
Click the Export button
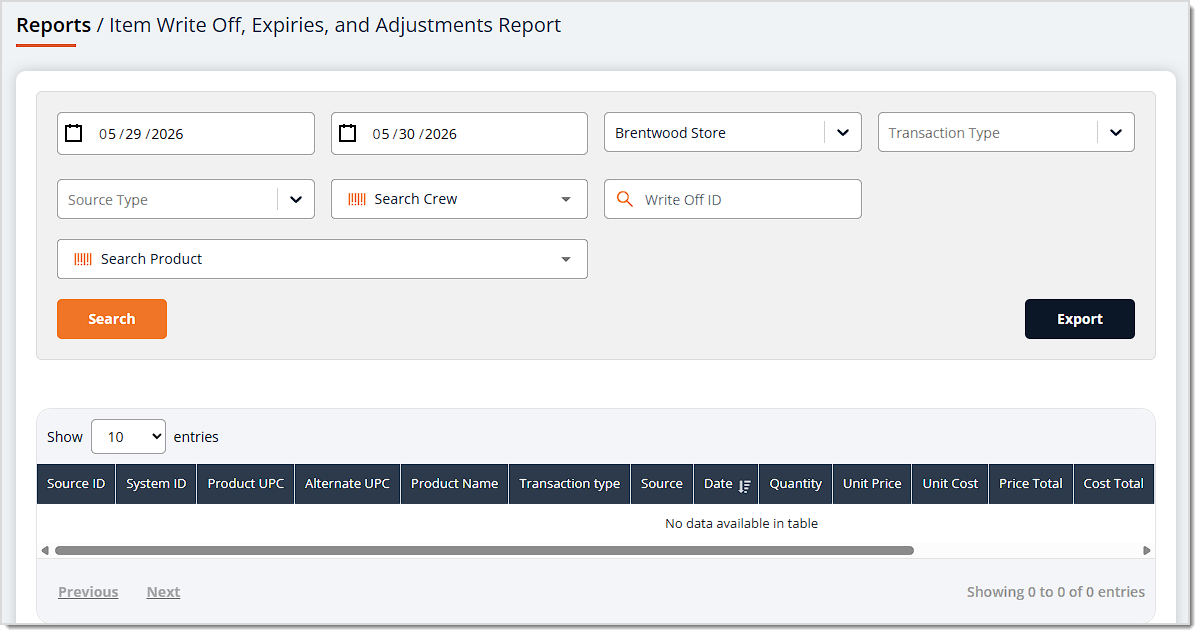click(1080, 319)
